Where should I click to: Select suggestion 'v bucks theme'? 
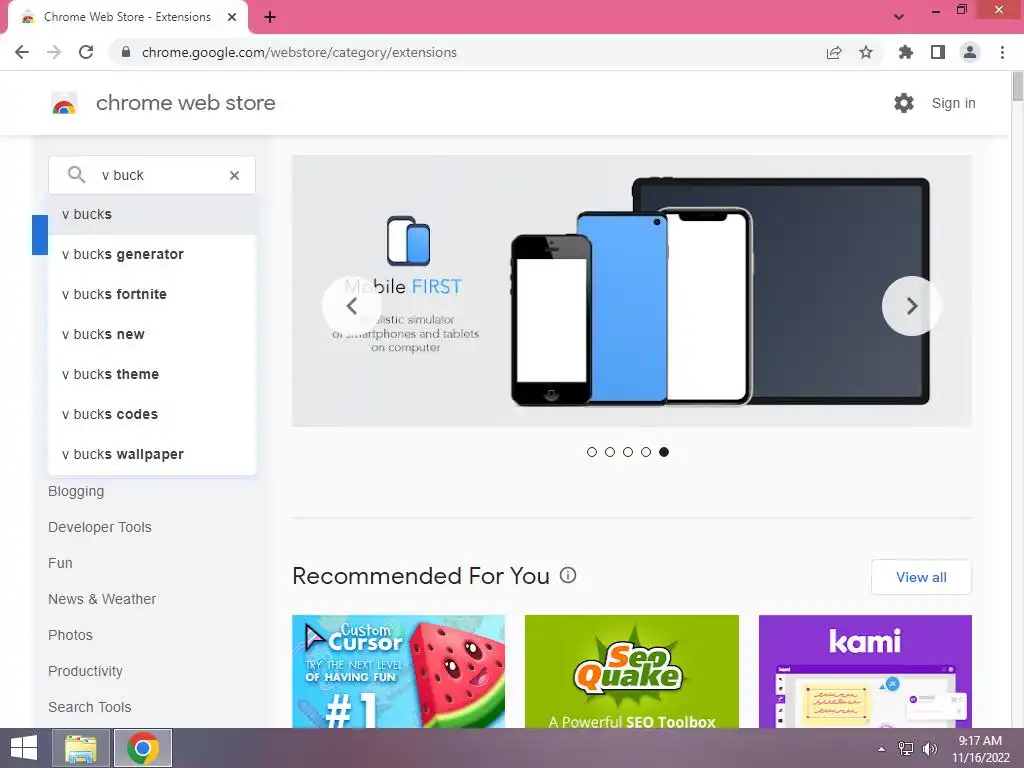tap(152, 374)
